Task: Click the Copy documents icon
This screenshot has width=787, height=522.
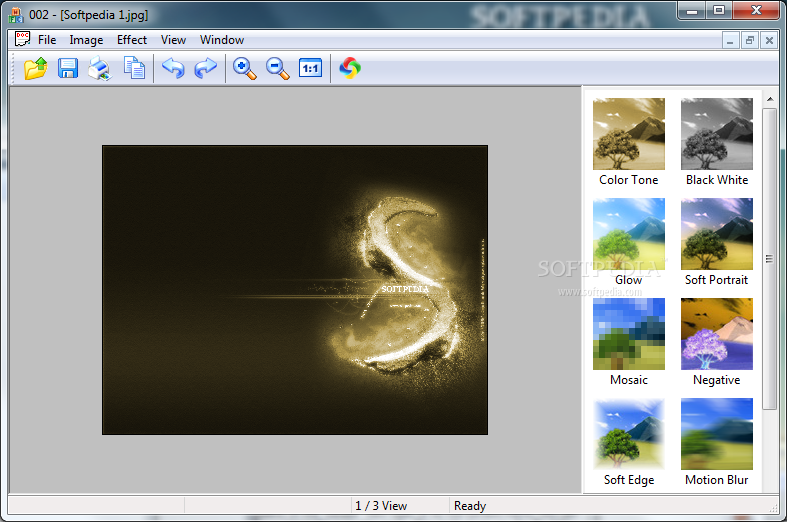Action: click(134, 68)
